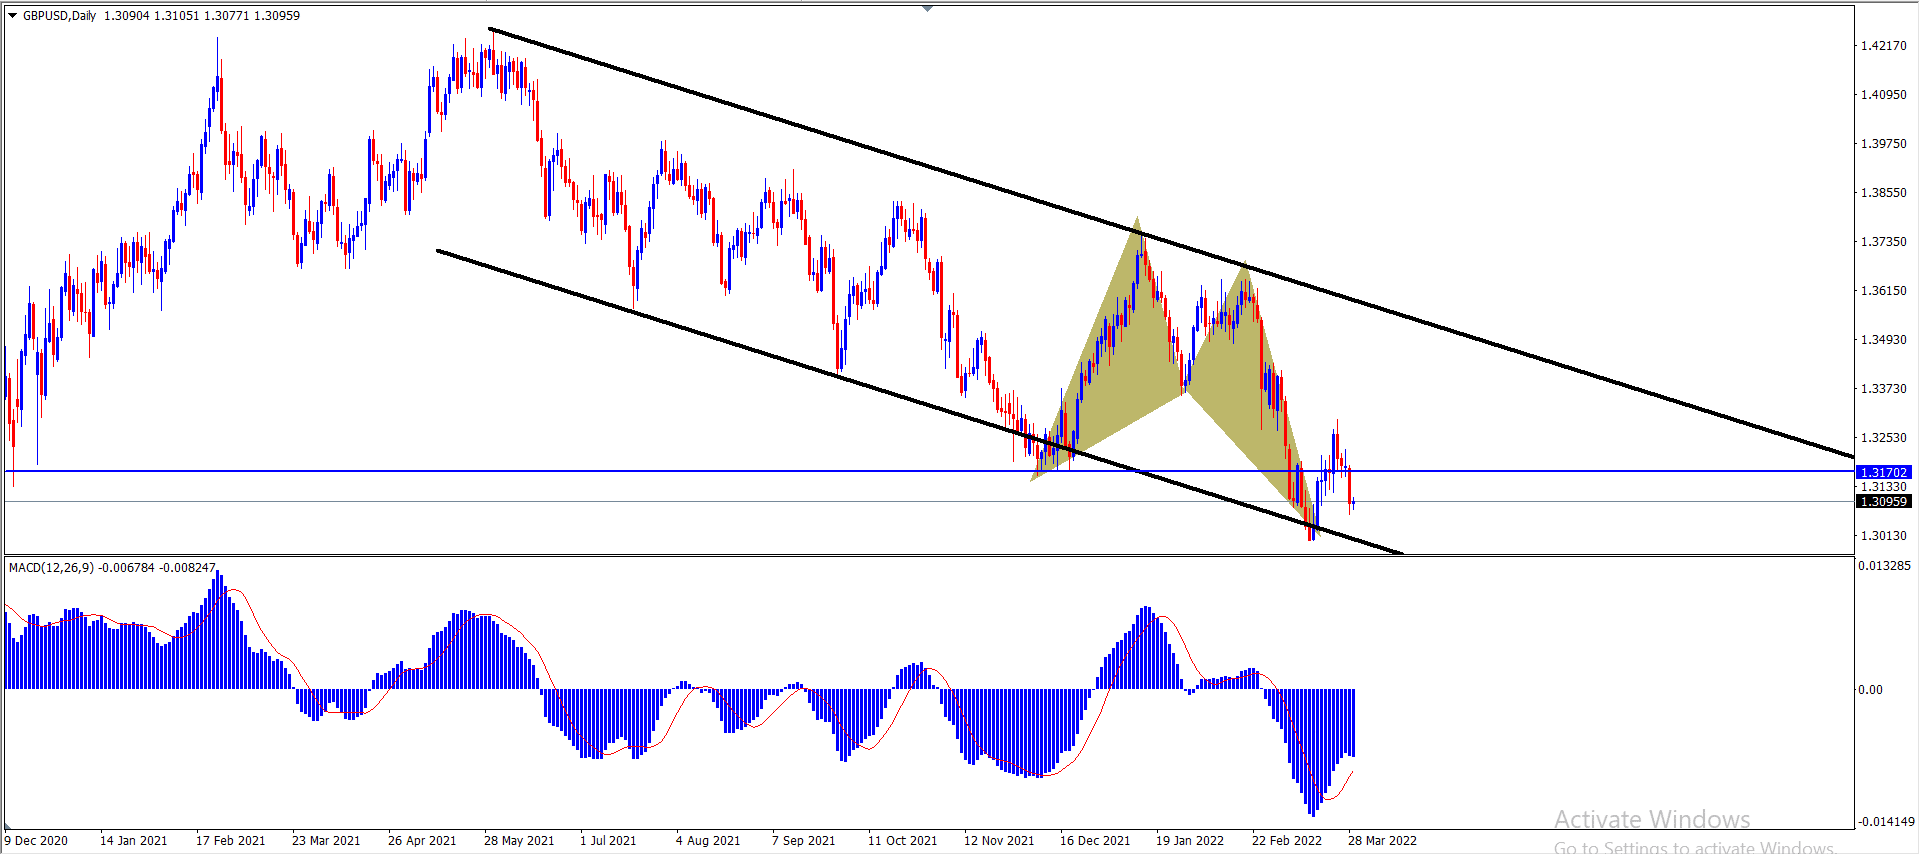Image resolution: width=1920 pixels, height=854 pixels.
Task: Click the 1.39750 price axis label
Action: (1883, 143)
